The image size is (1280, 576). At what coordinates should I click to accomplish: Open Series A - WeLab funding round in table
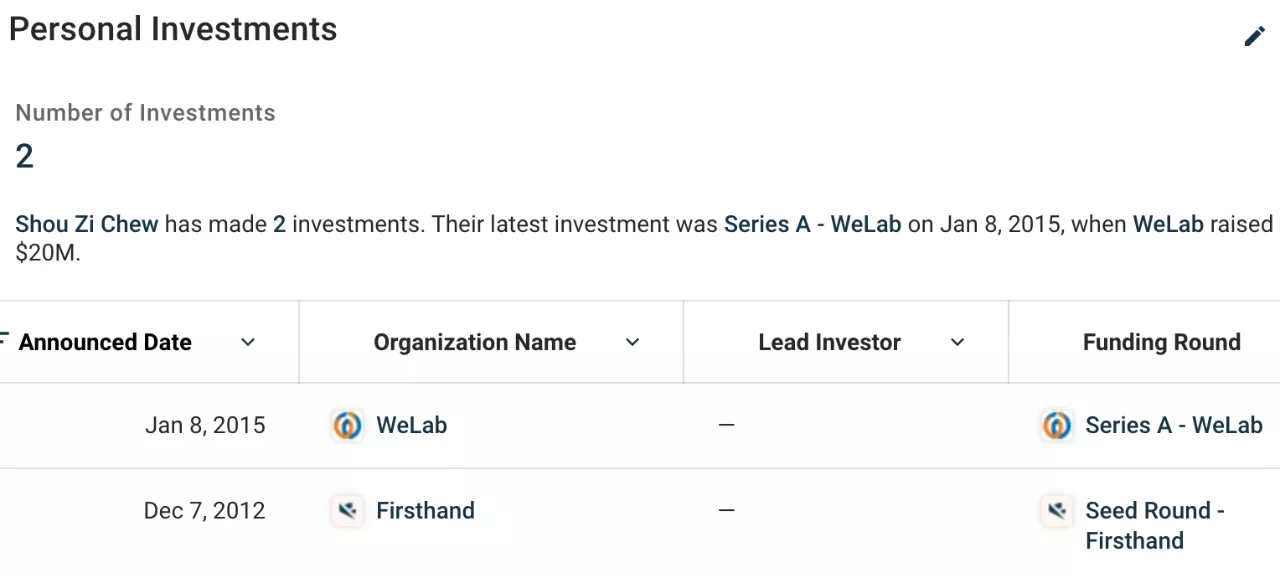point(1174,425)
